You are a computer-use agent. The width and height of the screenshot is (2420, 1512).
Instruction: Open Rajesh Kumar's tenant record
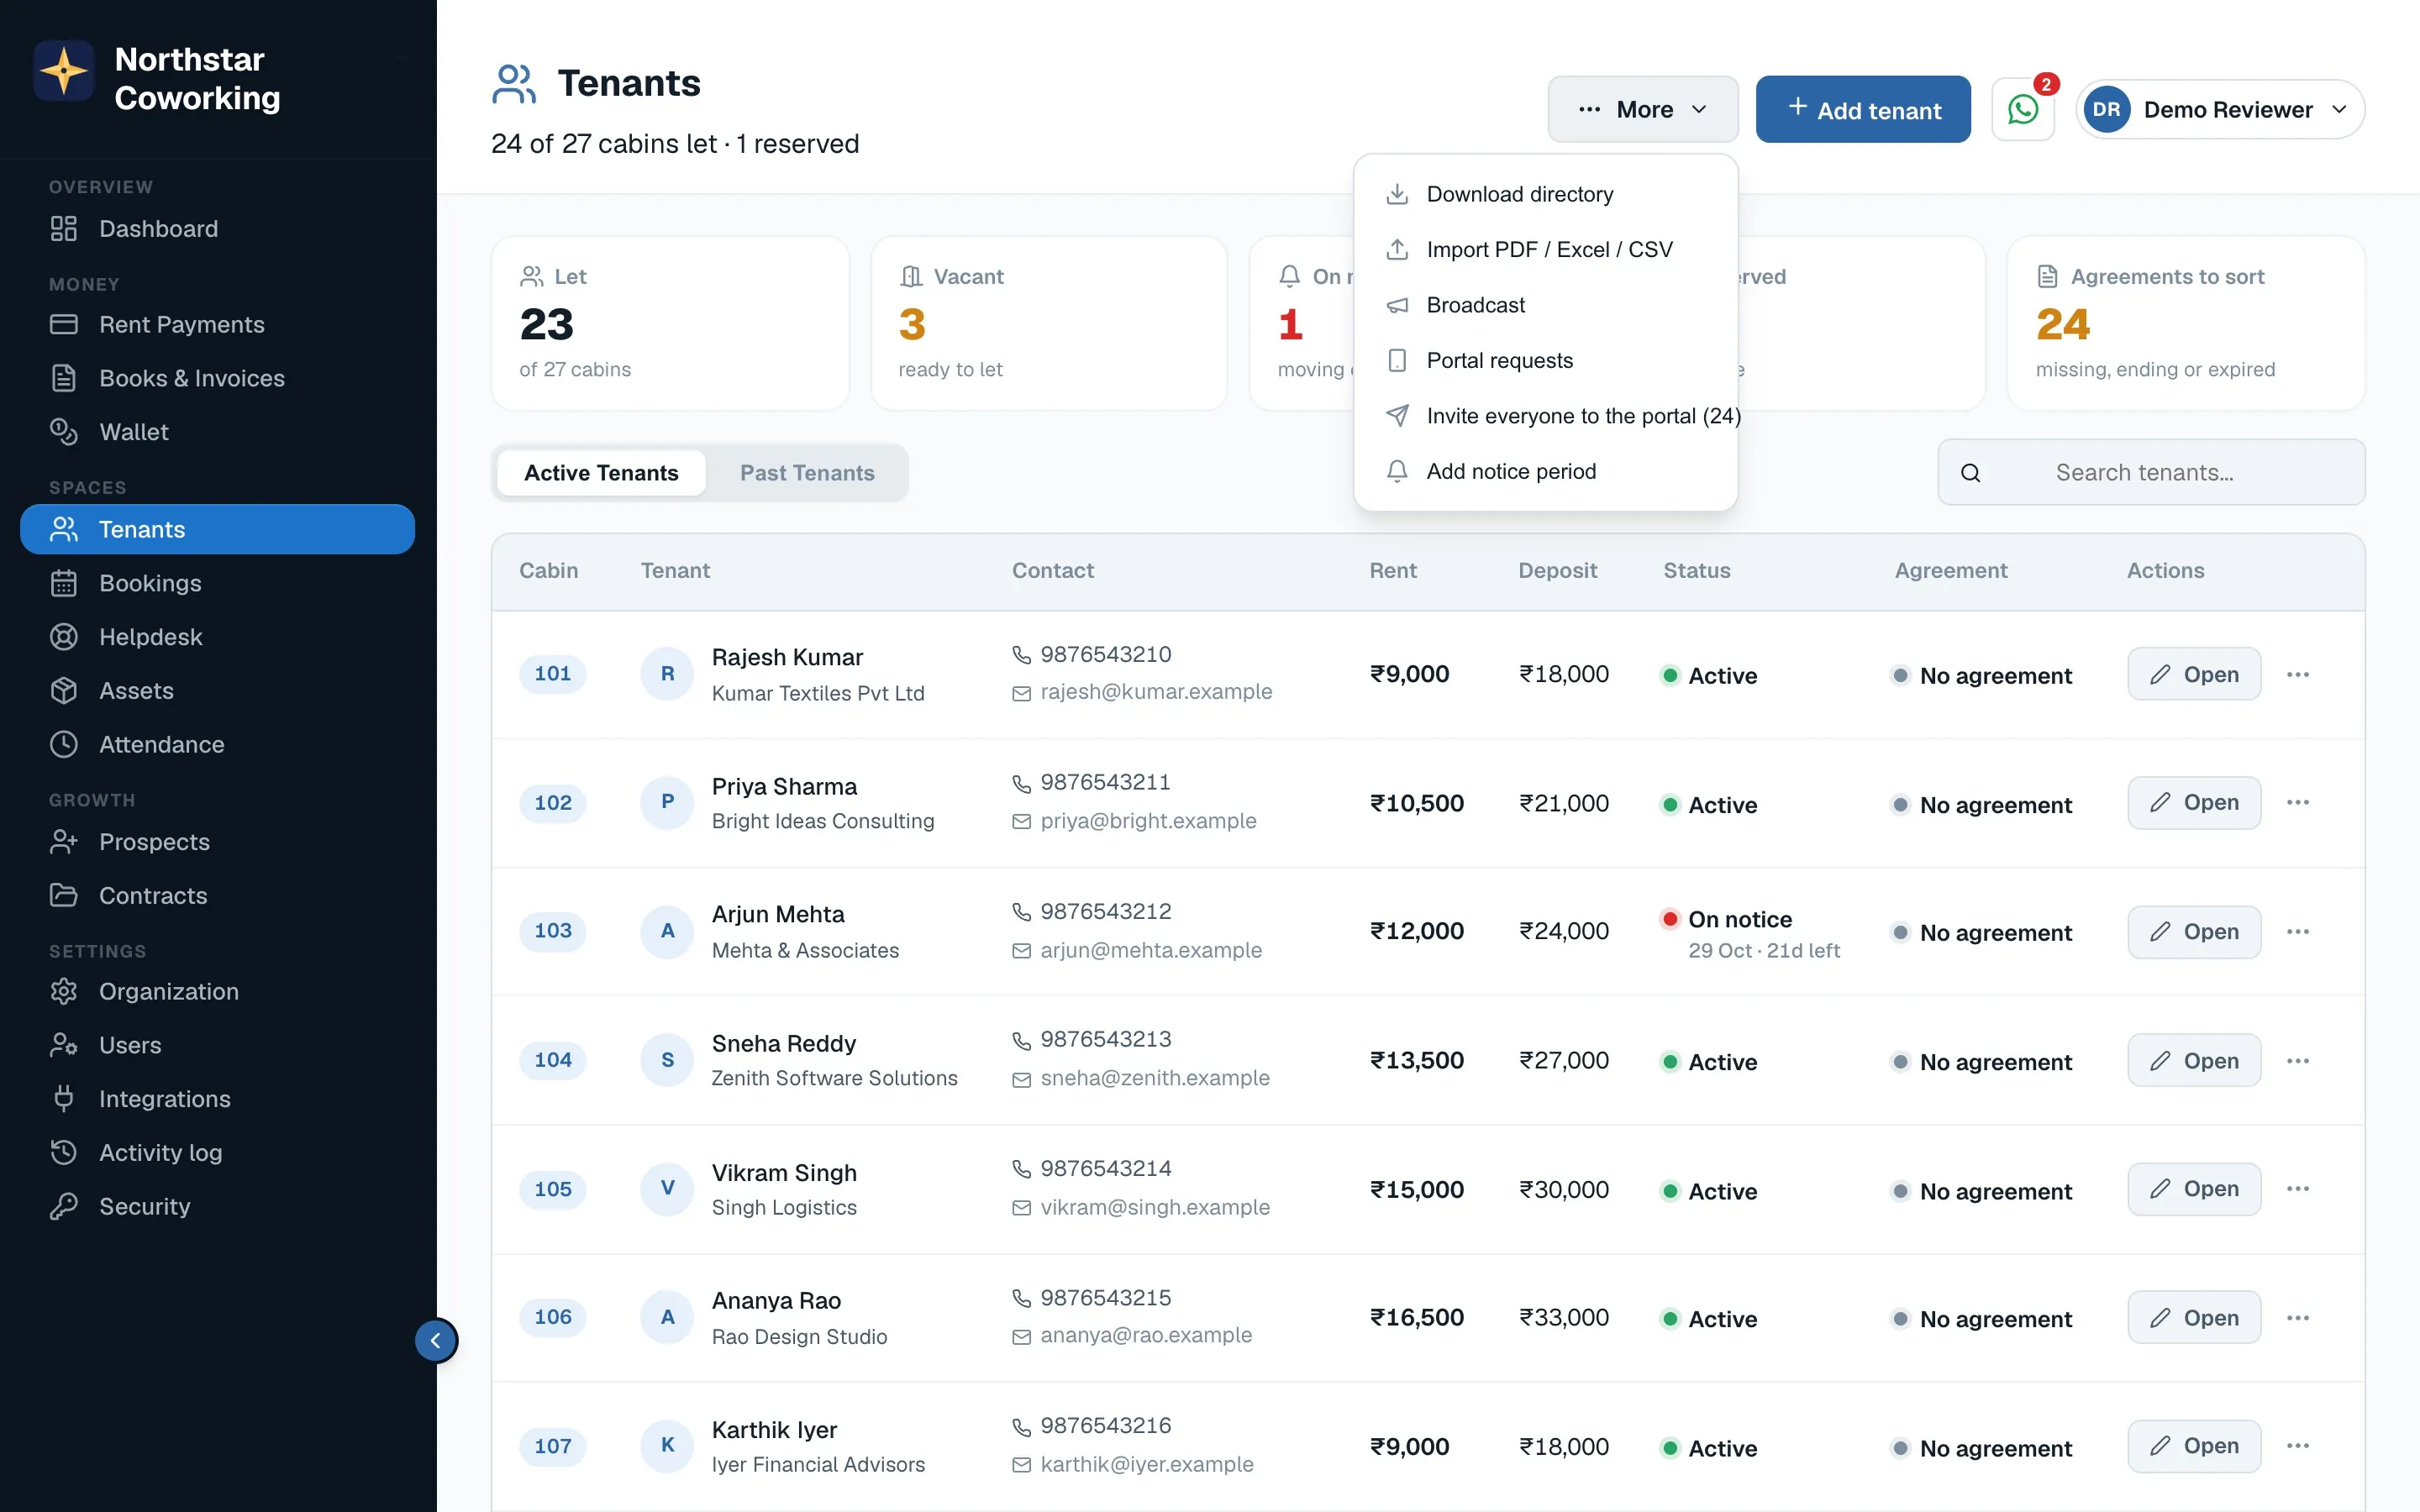pos(2194,674)
